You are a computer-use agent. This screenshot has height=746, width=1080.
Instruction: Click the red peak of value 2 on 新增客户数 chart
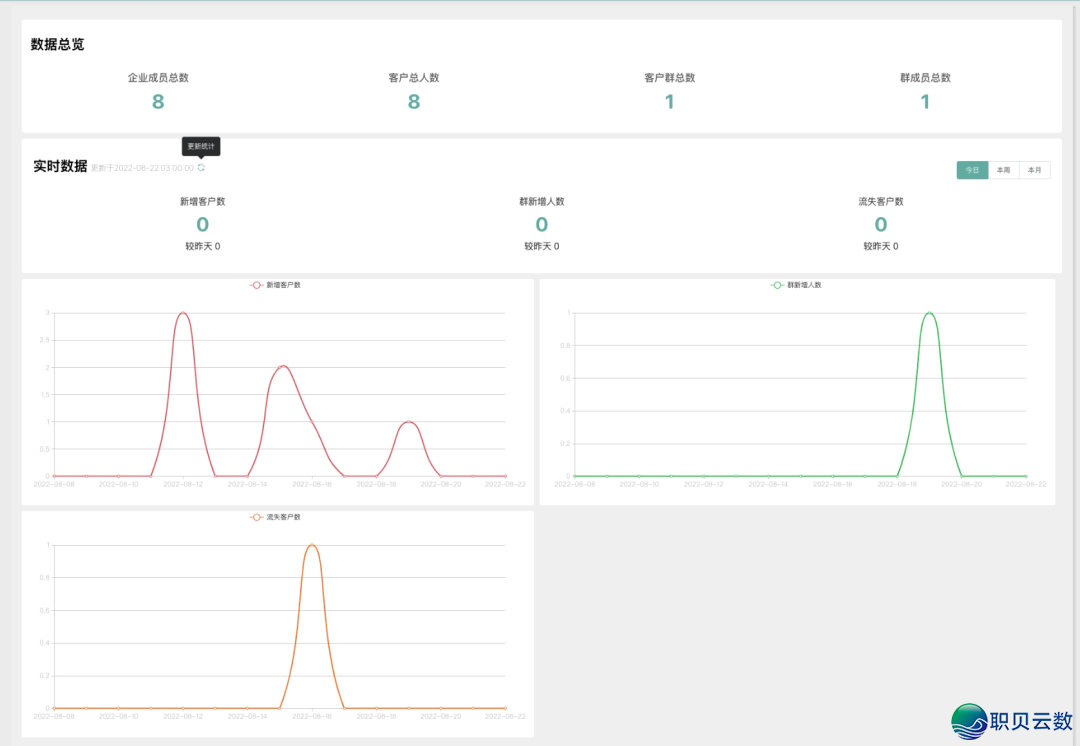click(283, 366)
